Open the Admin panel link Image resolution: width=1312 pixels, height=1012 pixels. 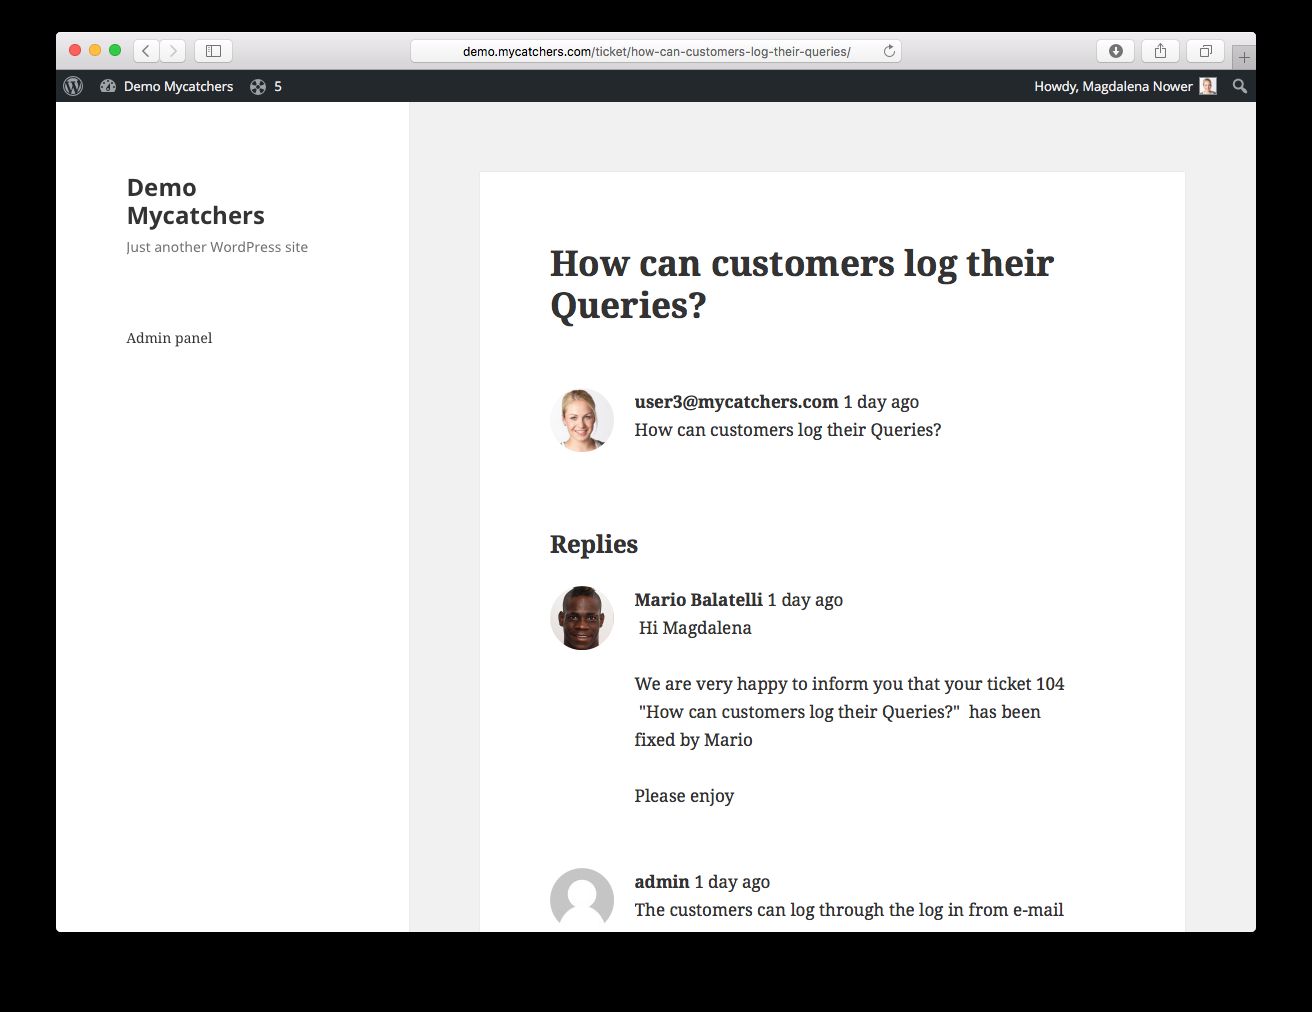tap(169, 338)
